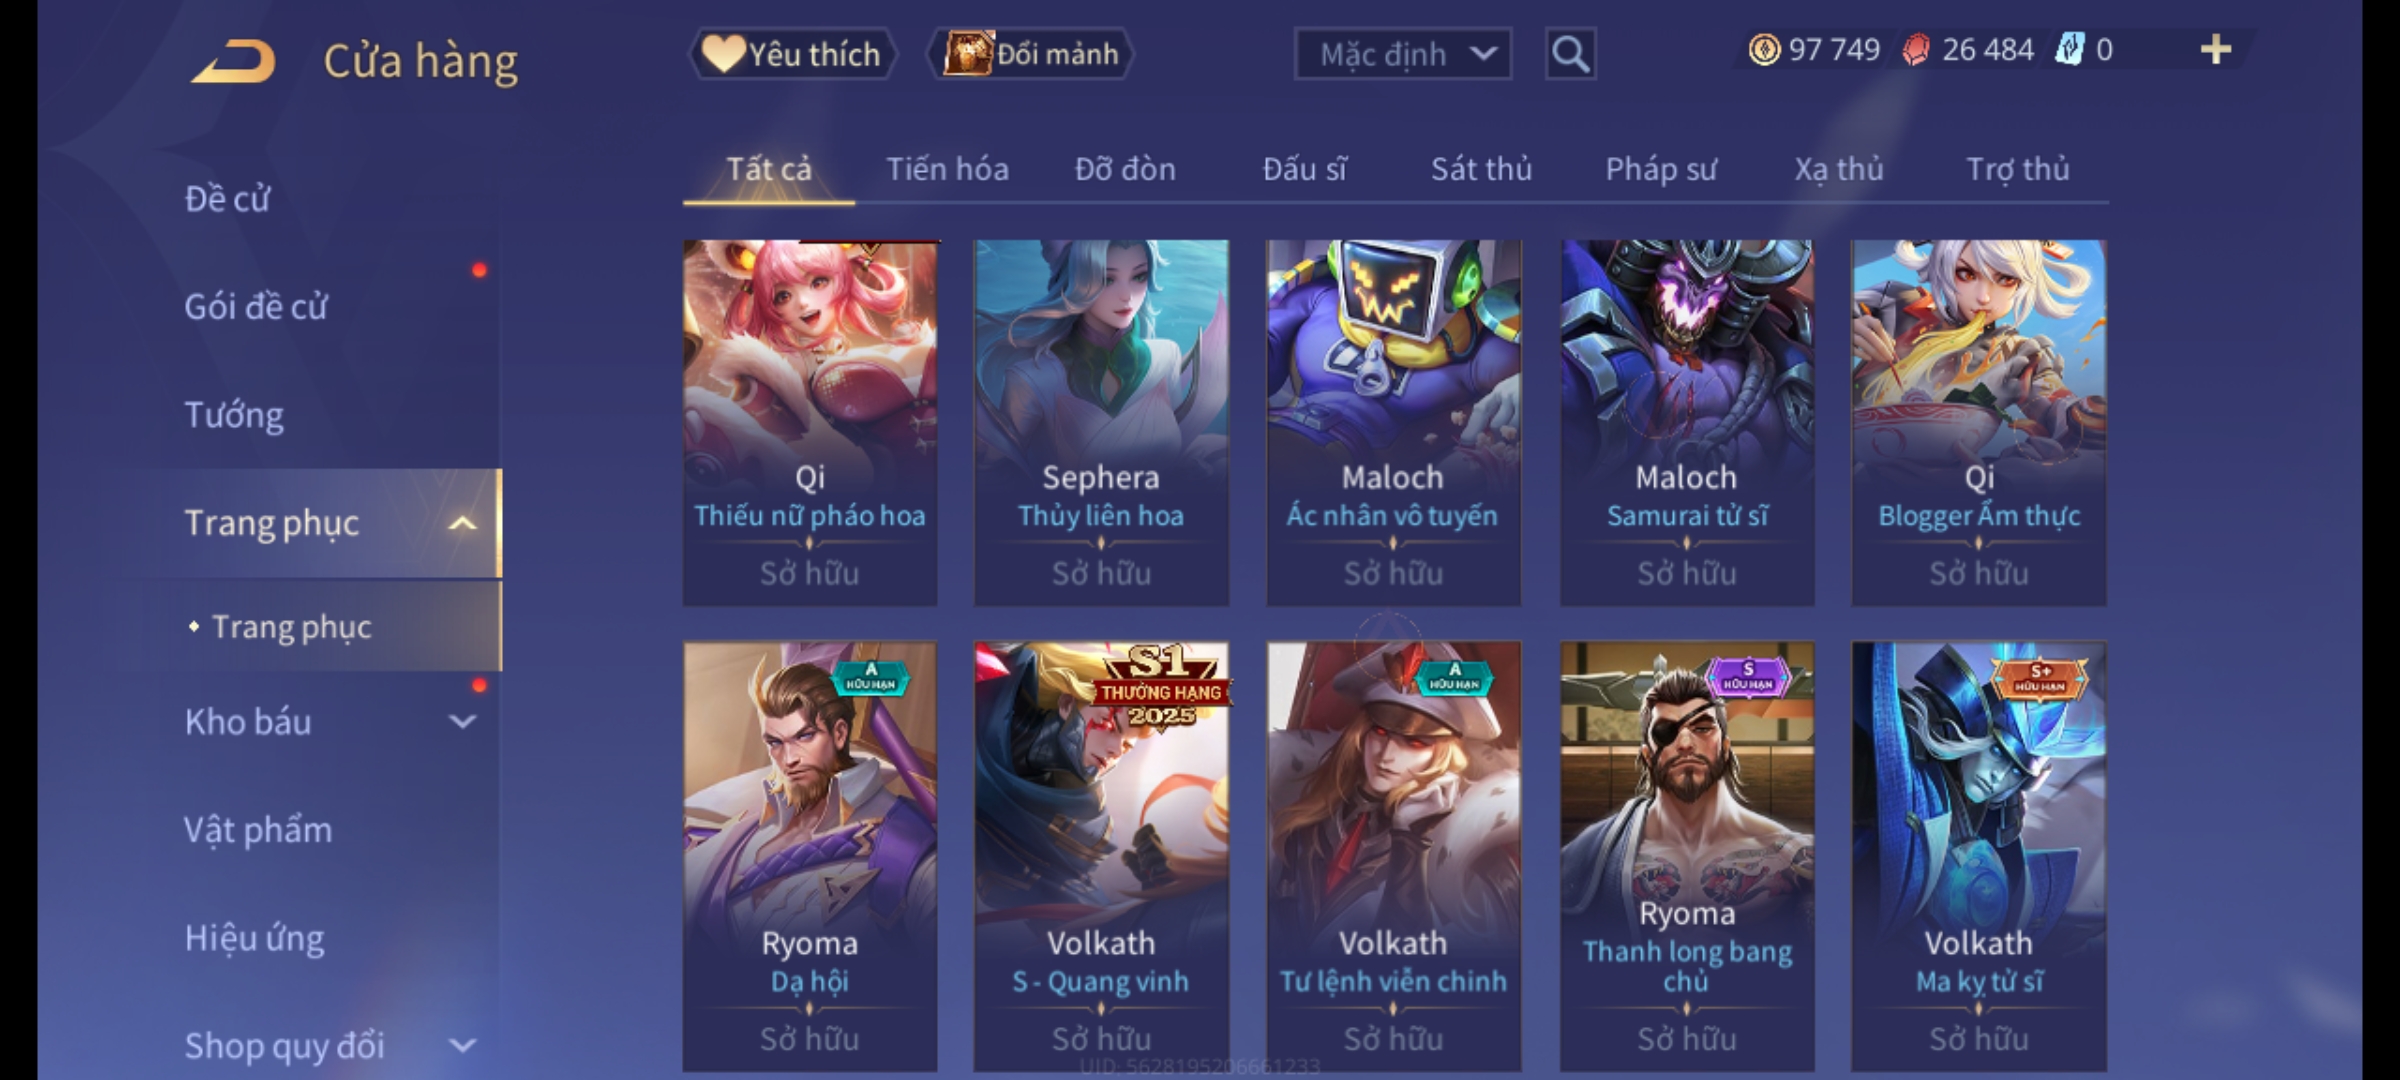2400x1080 pixels.
Task: Open Maloch Samurai tử sĩ skin card
Action: click(1687, 422)
